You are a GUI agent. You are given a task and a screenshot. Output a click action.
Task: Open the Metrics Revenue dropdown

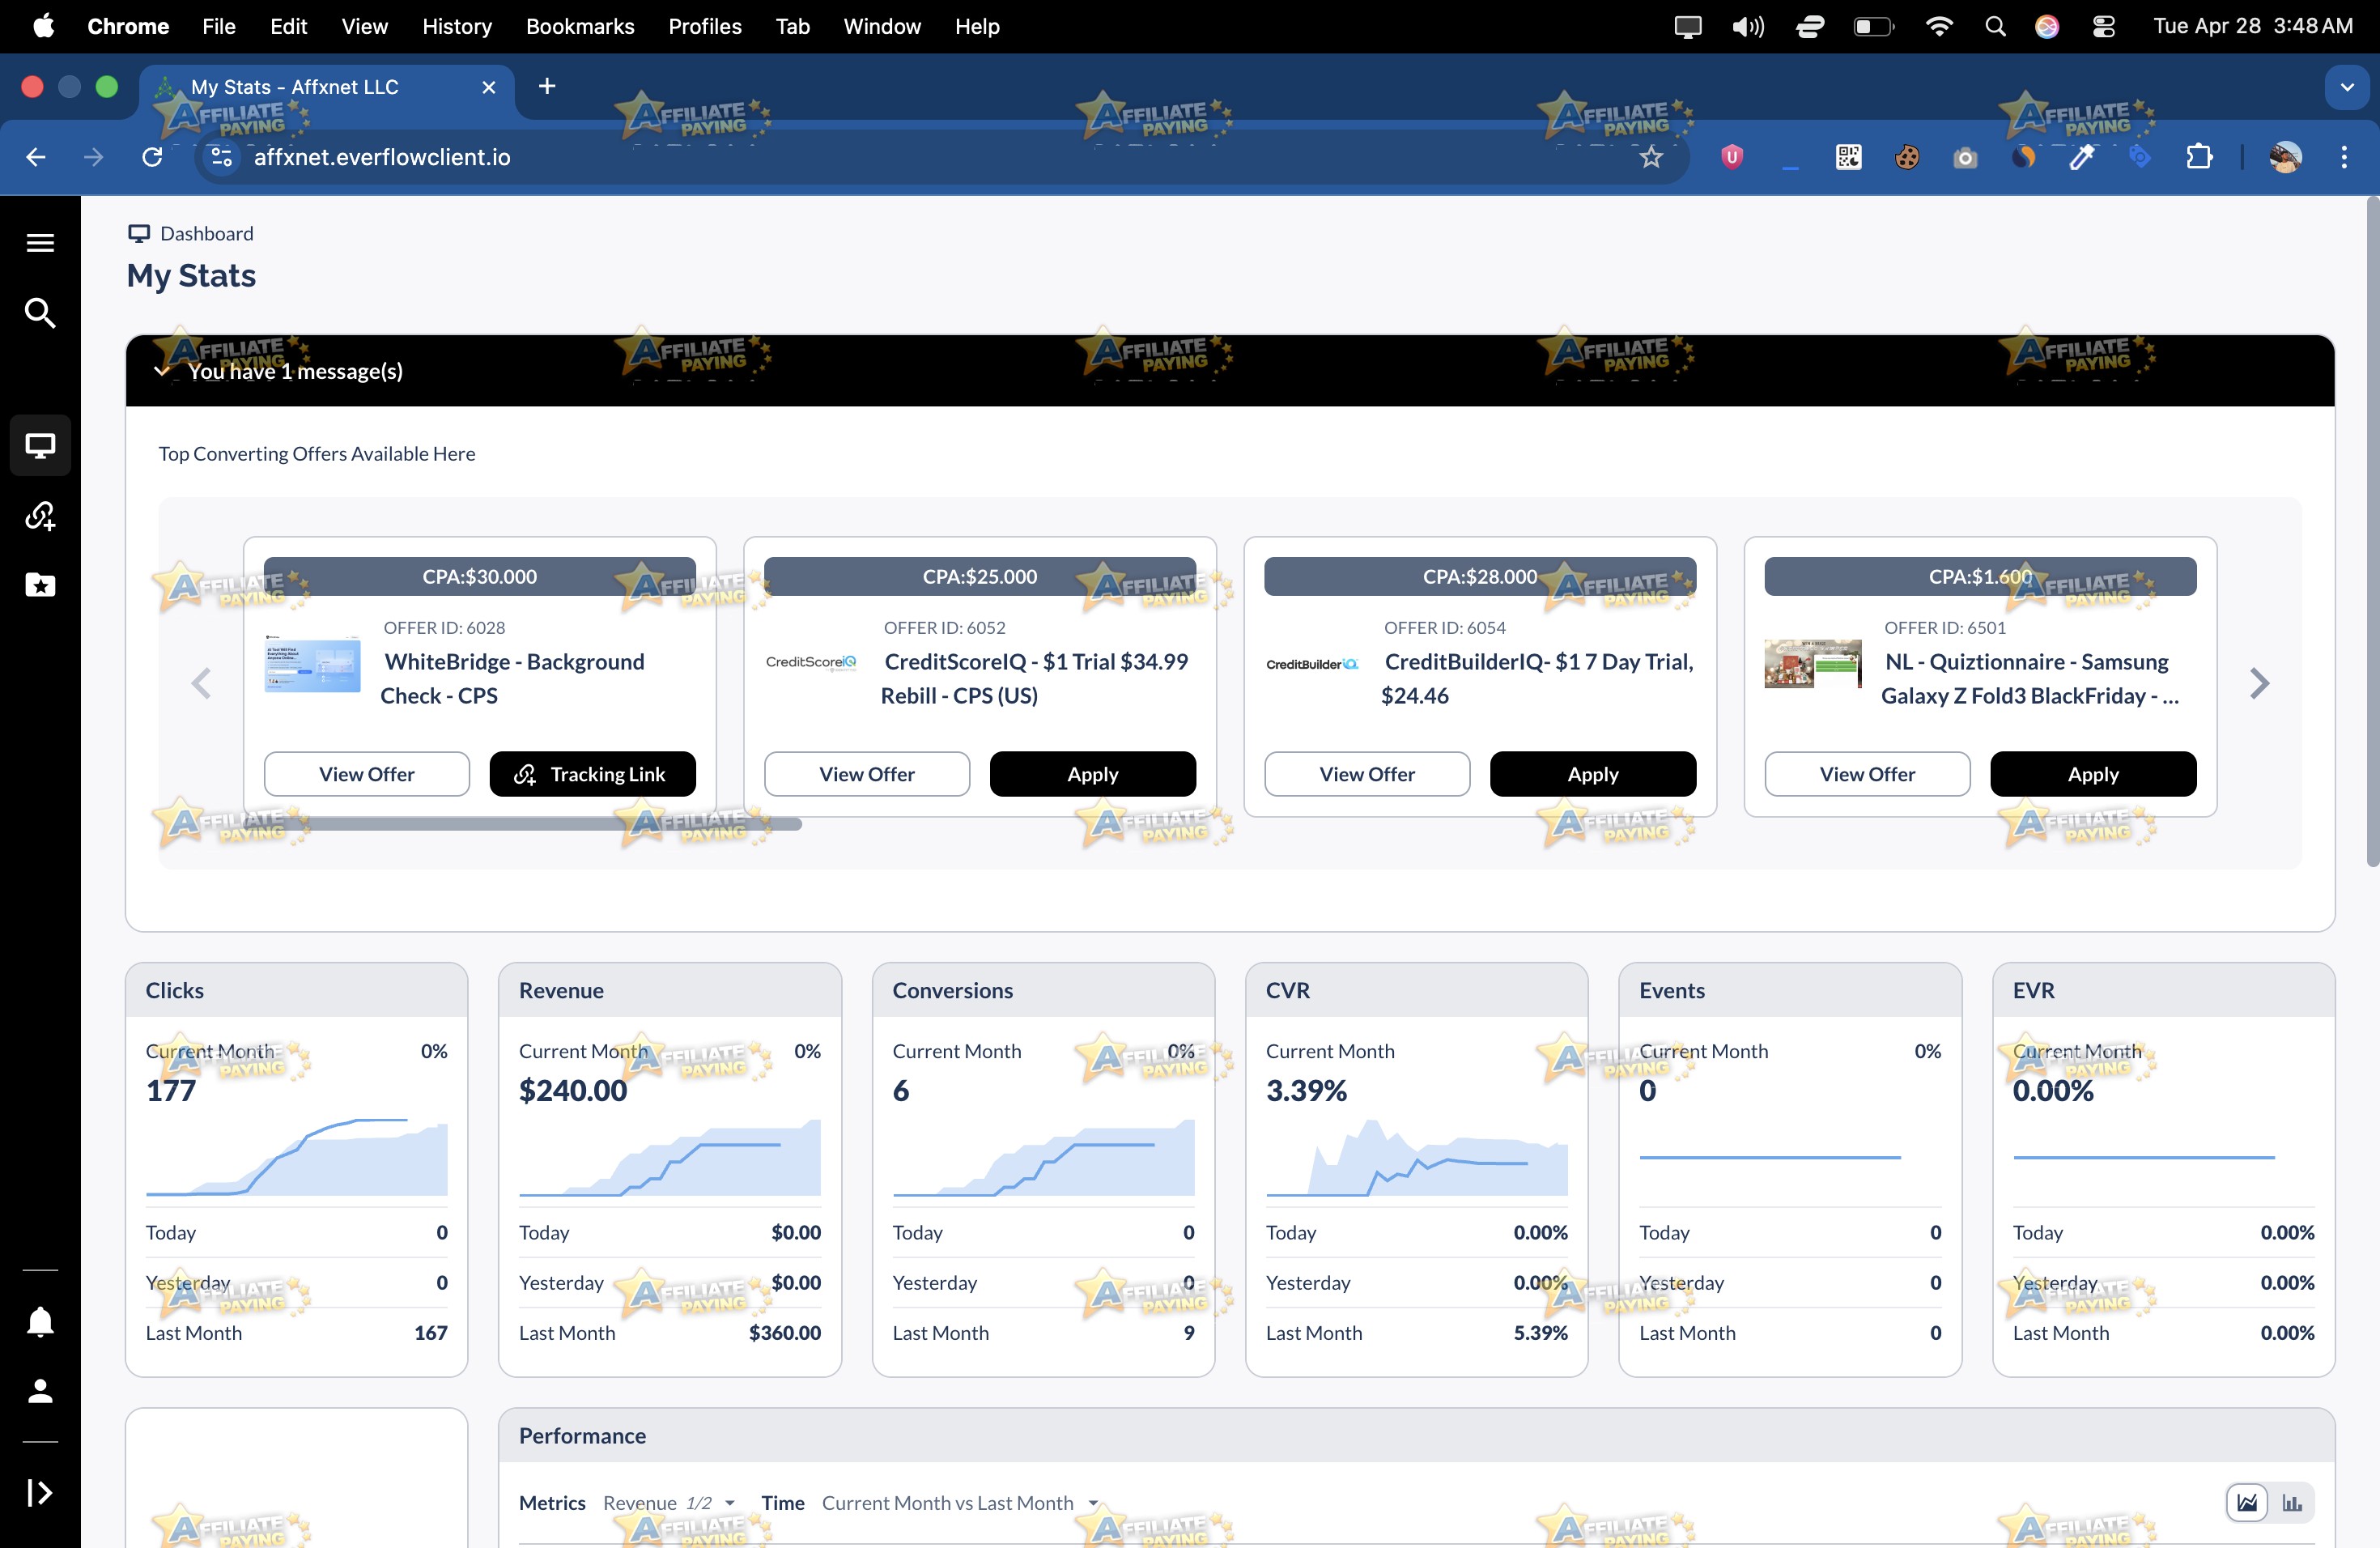(669, 1503)
